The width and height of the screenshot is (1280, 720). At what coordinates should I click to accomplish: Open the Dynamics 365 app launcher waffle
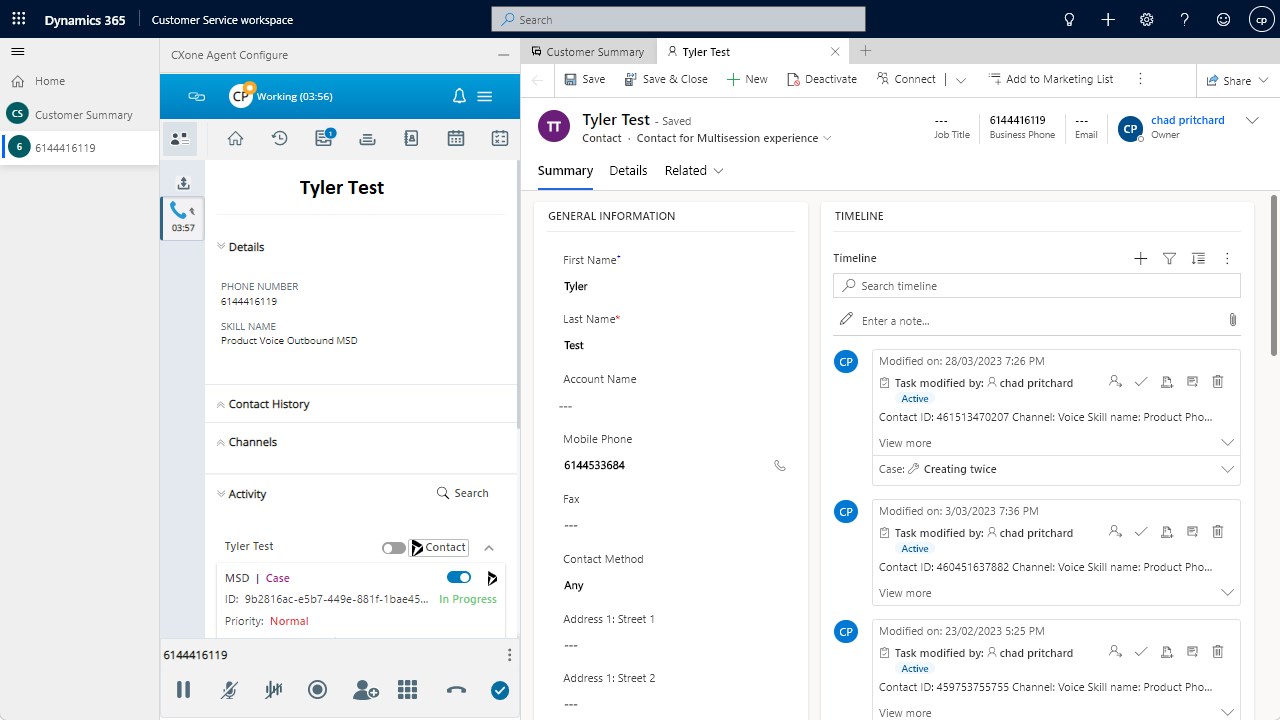(x=19, y=19)
